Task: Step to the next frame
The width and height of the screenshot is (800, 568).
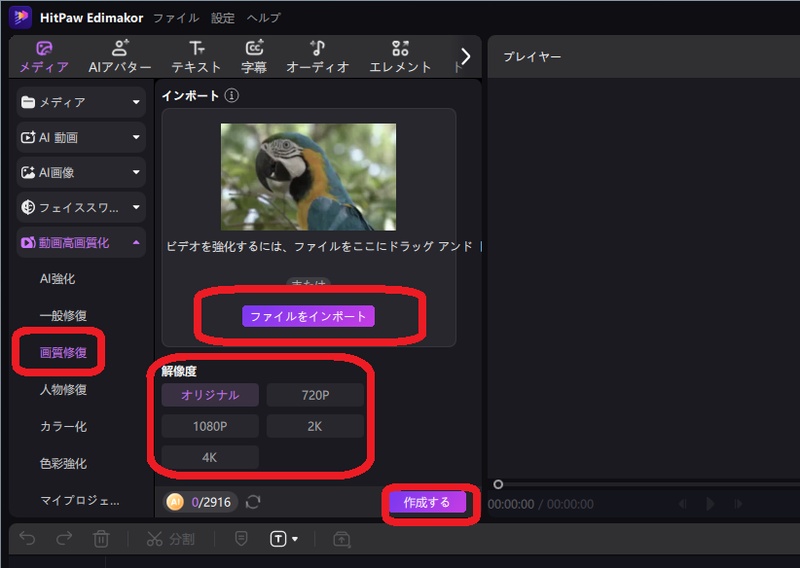Action: click(737, 504)
